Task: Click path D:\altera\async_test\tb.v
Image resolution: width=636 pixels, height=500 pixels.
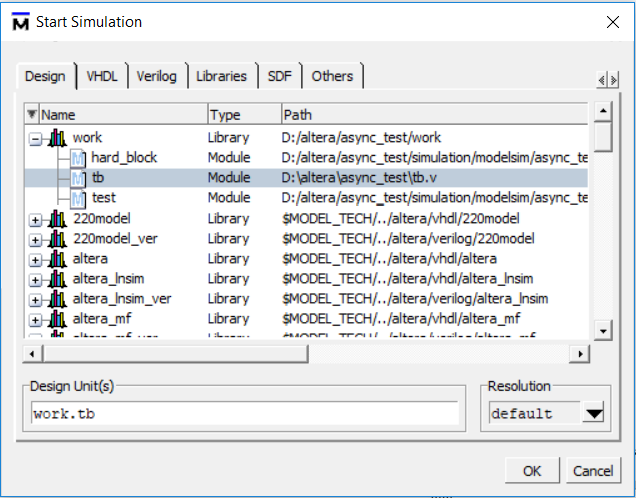Action: pos(359,178)
